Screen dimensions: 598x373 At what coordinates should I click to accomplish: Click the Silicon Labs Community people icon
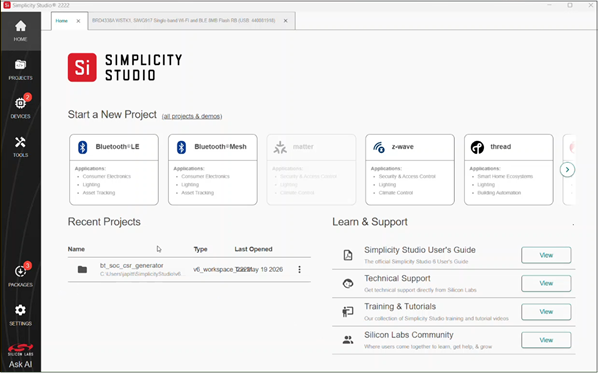pyautogui.click(x=348, y=340)
